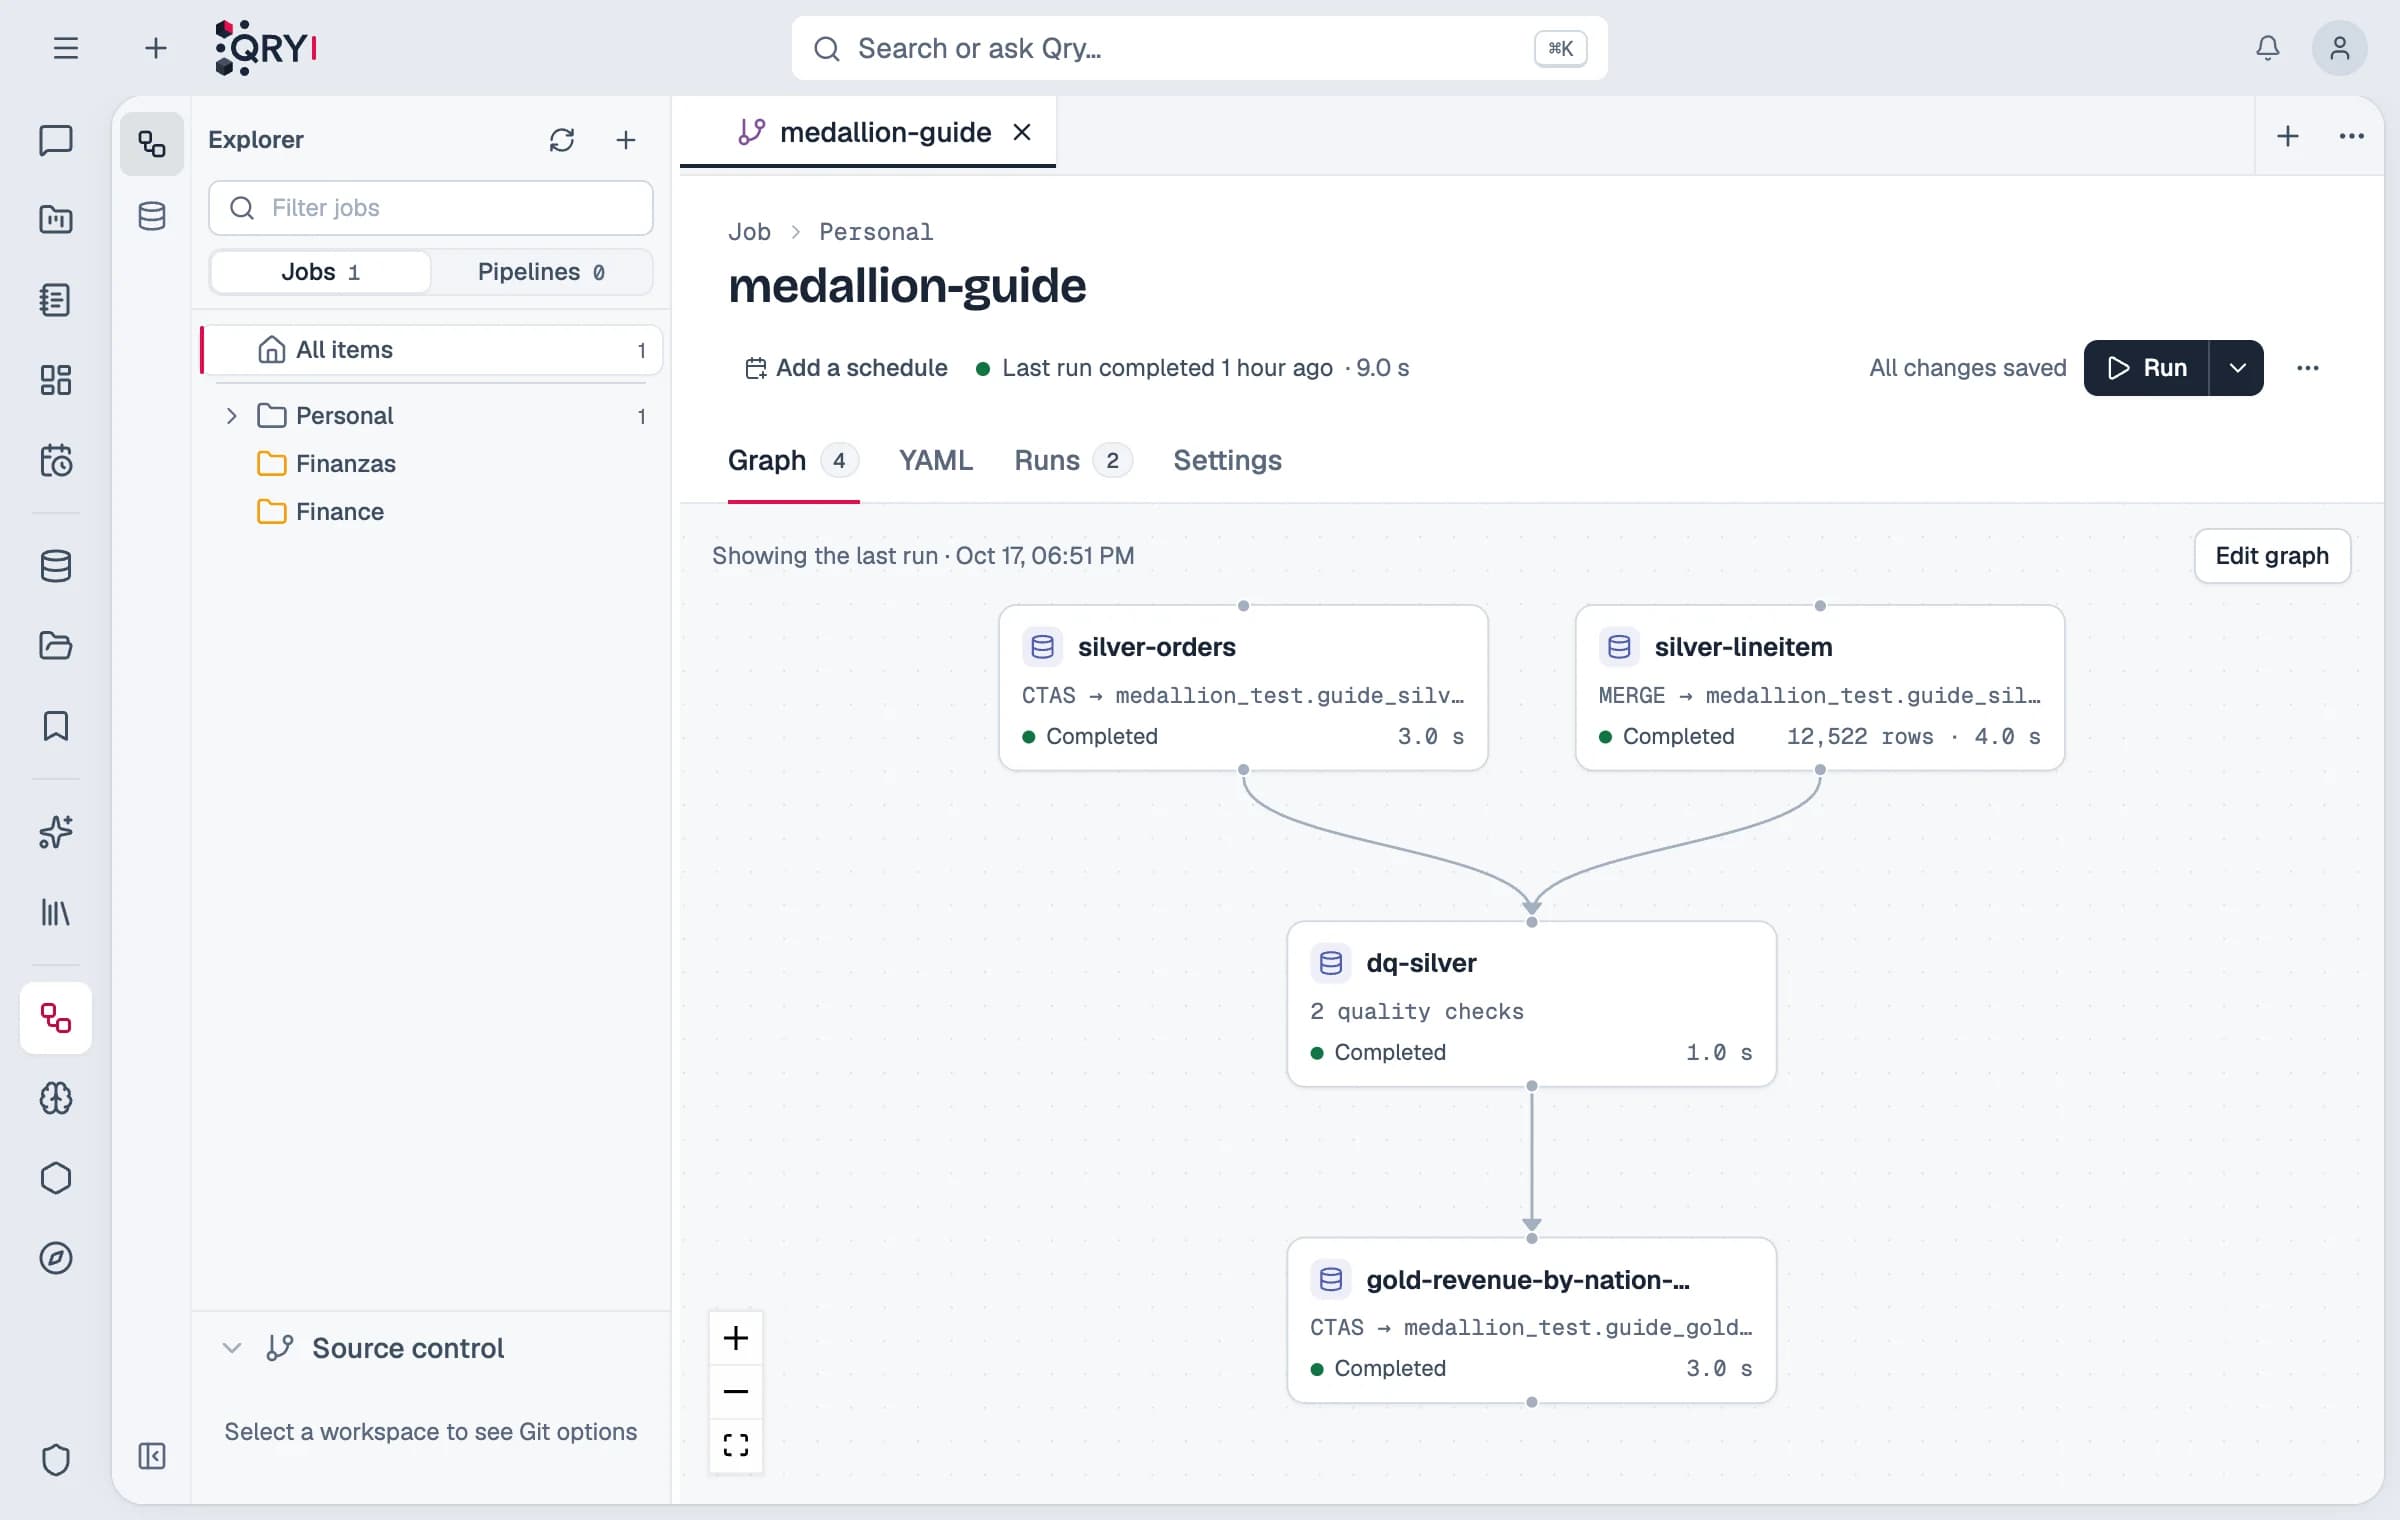The width and height of the screenshot is (2400, 1520).
Task: Click the add plus icon in Explorer header
Action: pos(626,140)
